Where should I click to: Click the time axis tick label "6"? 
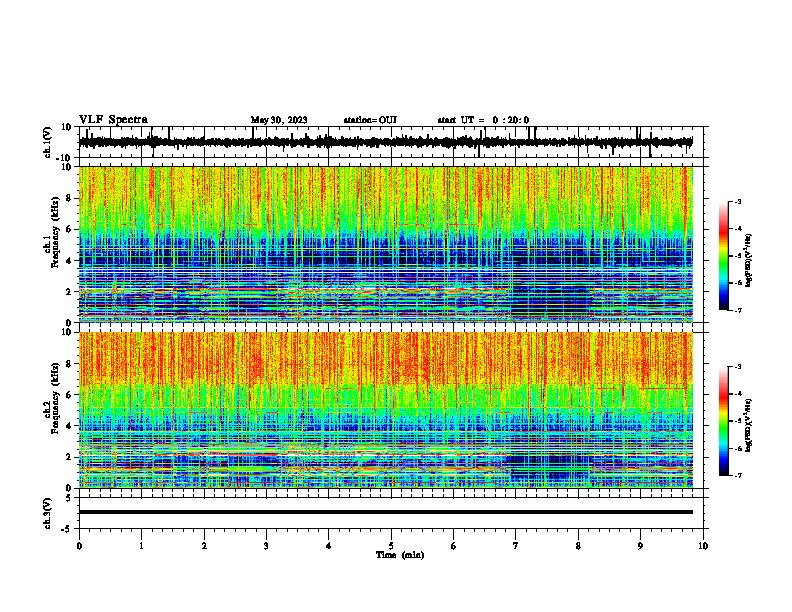454,546
